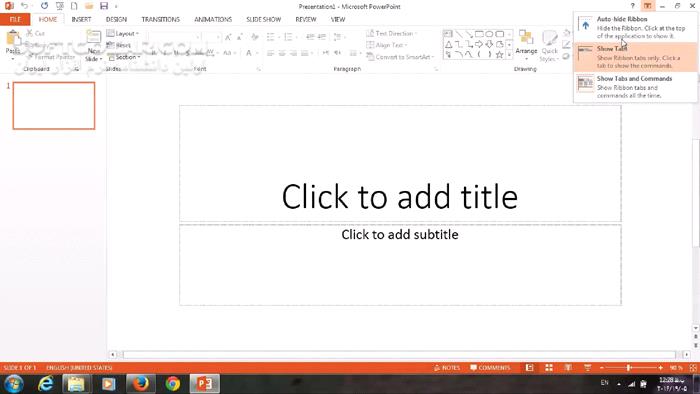Click the horizontal scrollbar under the slide
Viewport: 700px width, 394px height.
(400, 355)
